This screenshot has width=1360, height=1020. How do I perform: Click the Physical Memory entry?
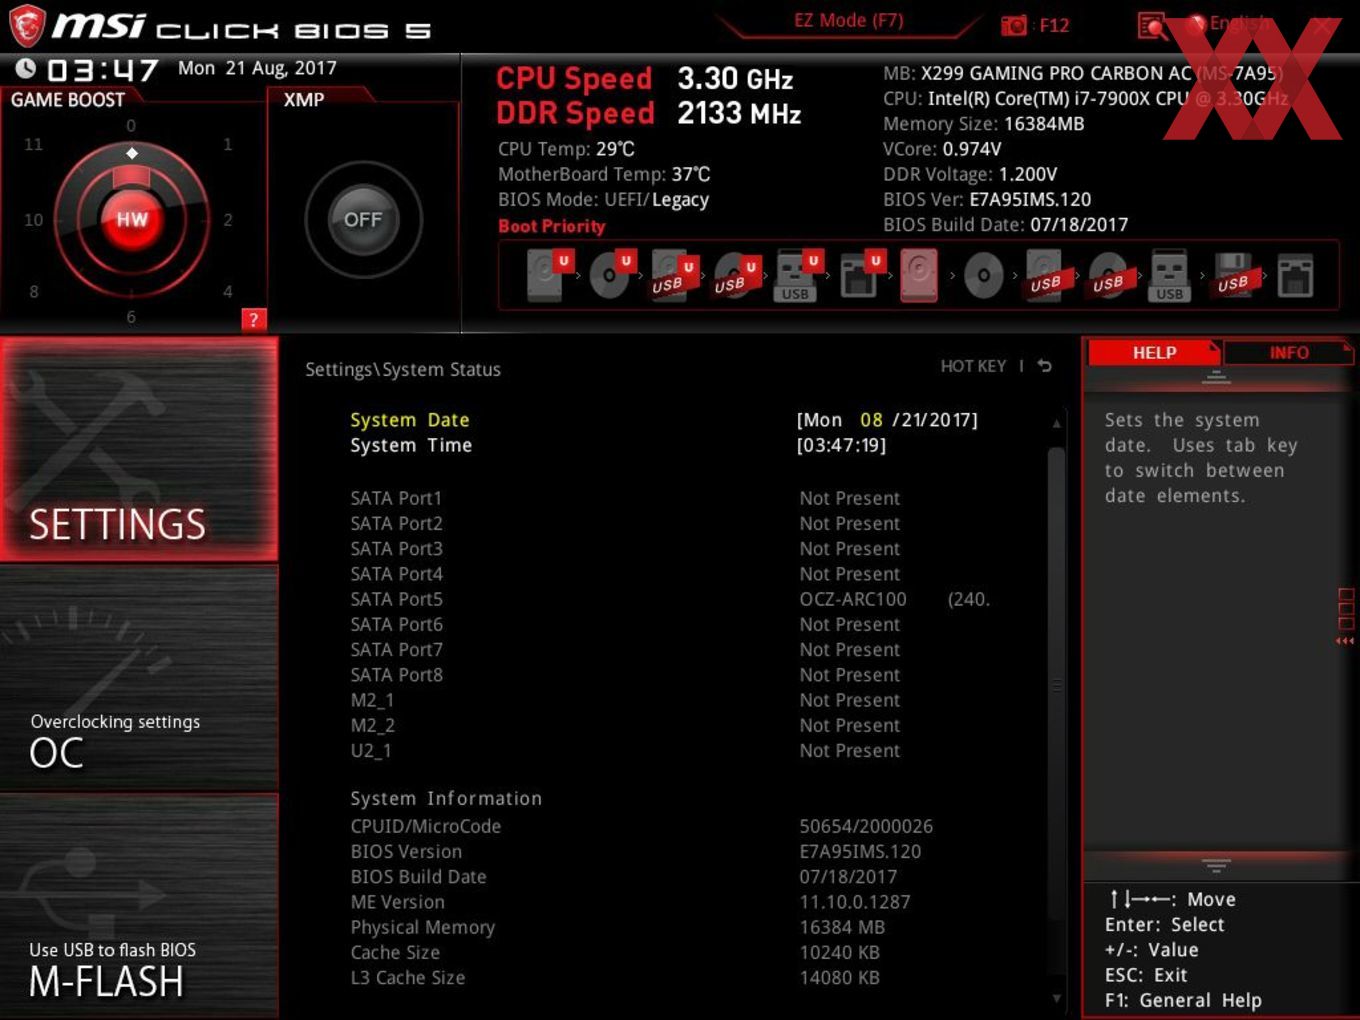617,927
